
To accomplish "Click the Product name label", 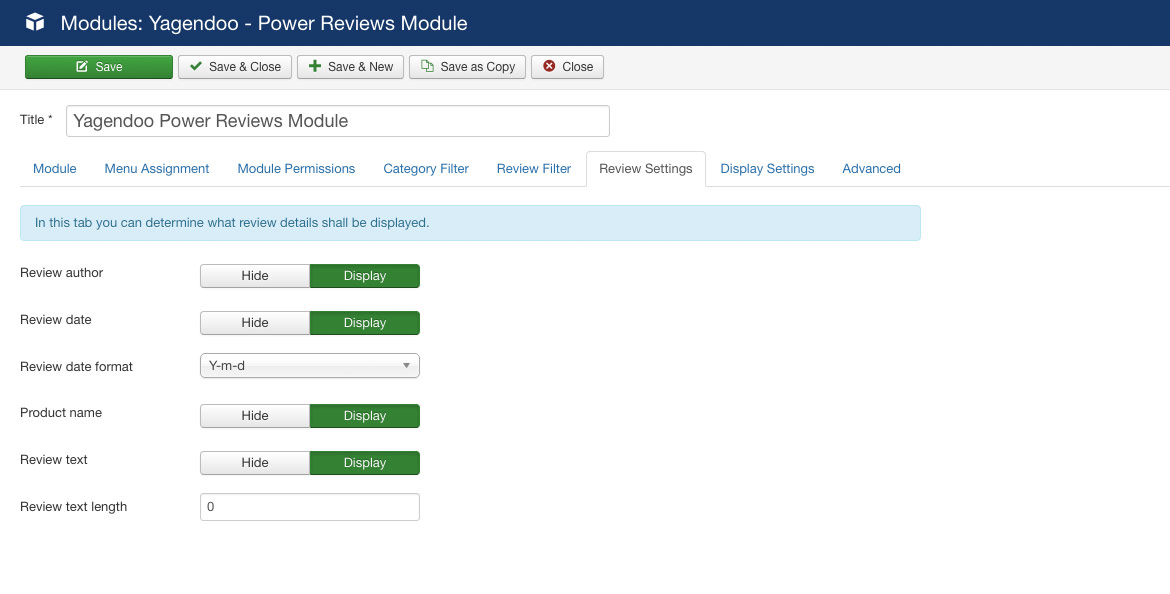I will click(x=61, y=413).
